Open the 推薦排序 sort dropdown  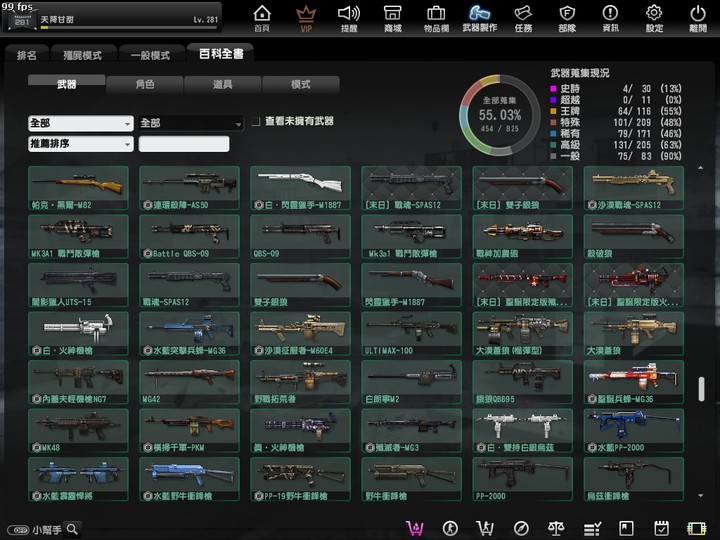81,144
